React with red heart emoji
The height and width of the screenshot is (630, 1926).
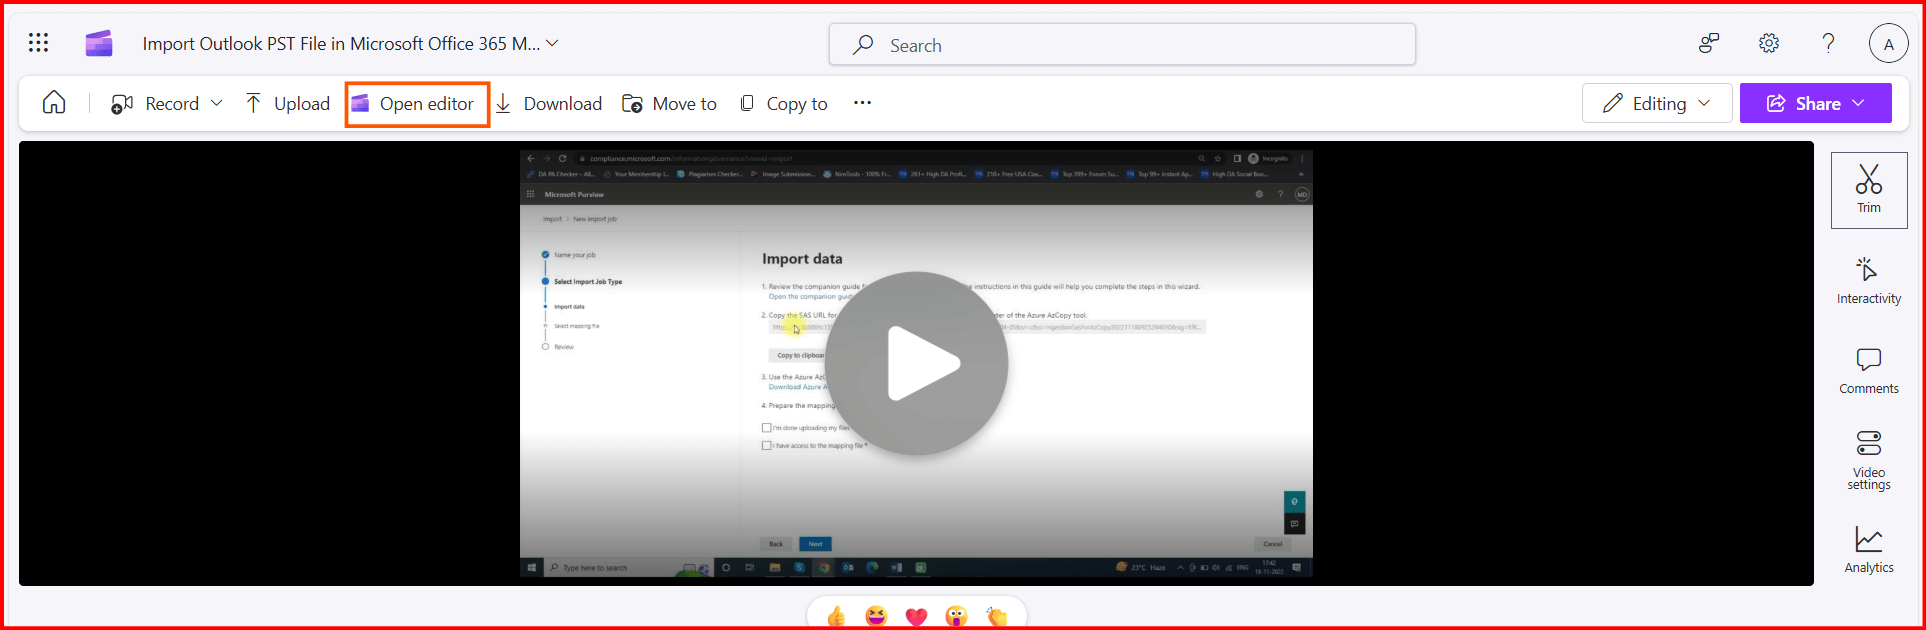pyautogui.click(x=916, y=617)
